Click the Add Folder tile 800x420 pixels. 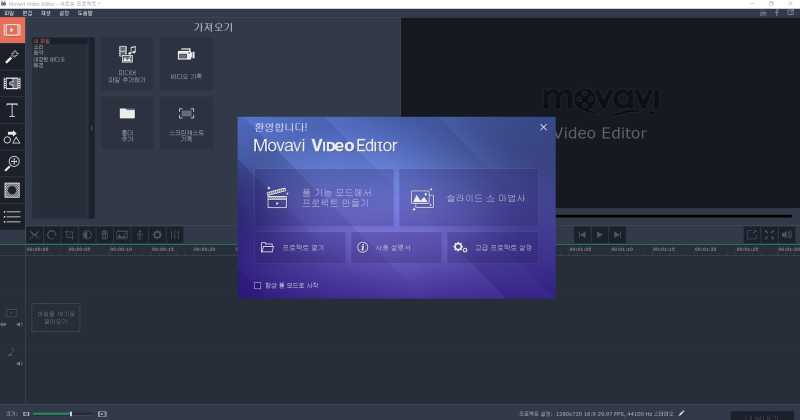pos(127,123)
